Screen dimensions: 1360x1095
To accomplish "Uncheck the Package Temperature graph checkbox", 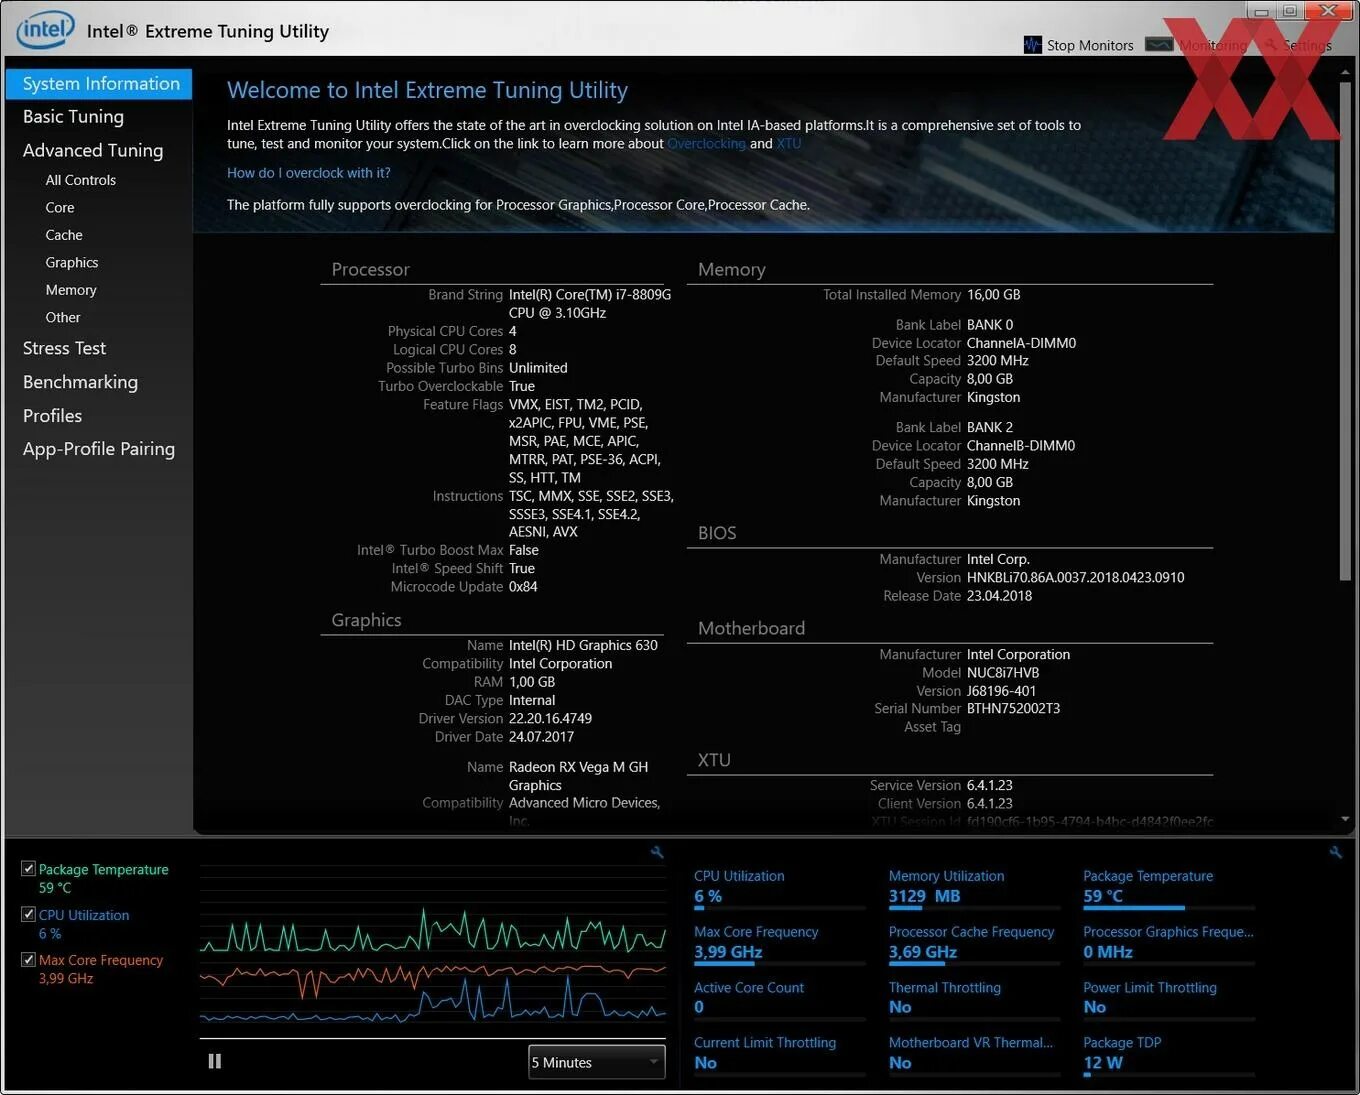I will click(x=28, y=869).
